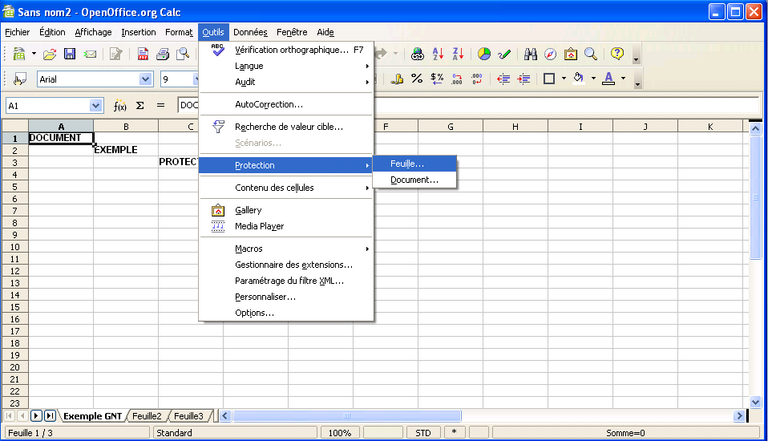The image size is (768, 441).
Task: Switch to the Feuille3 sheet tab
Action: [189, 416]
